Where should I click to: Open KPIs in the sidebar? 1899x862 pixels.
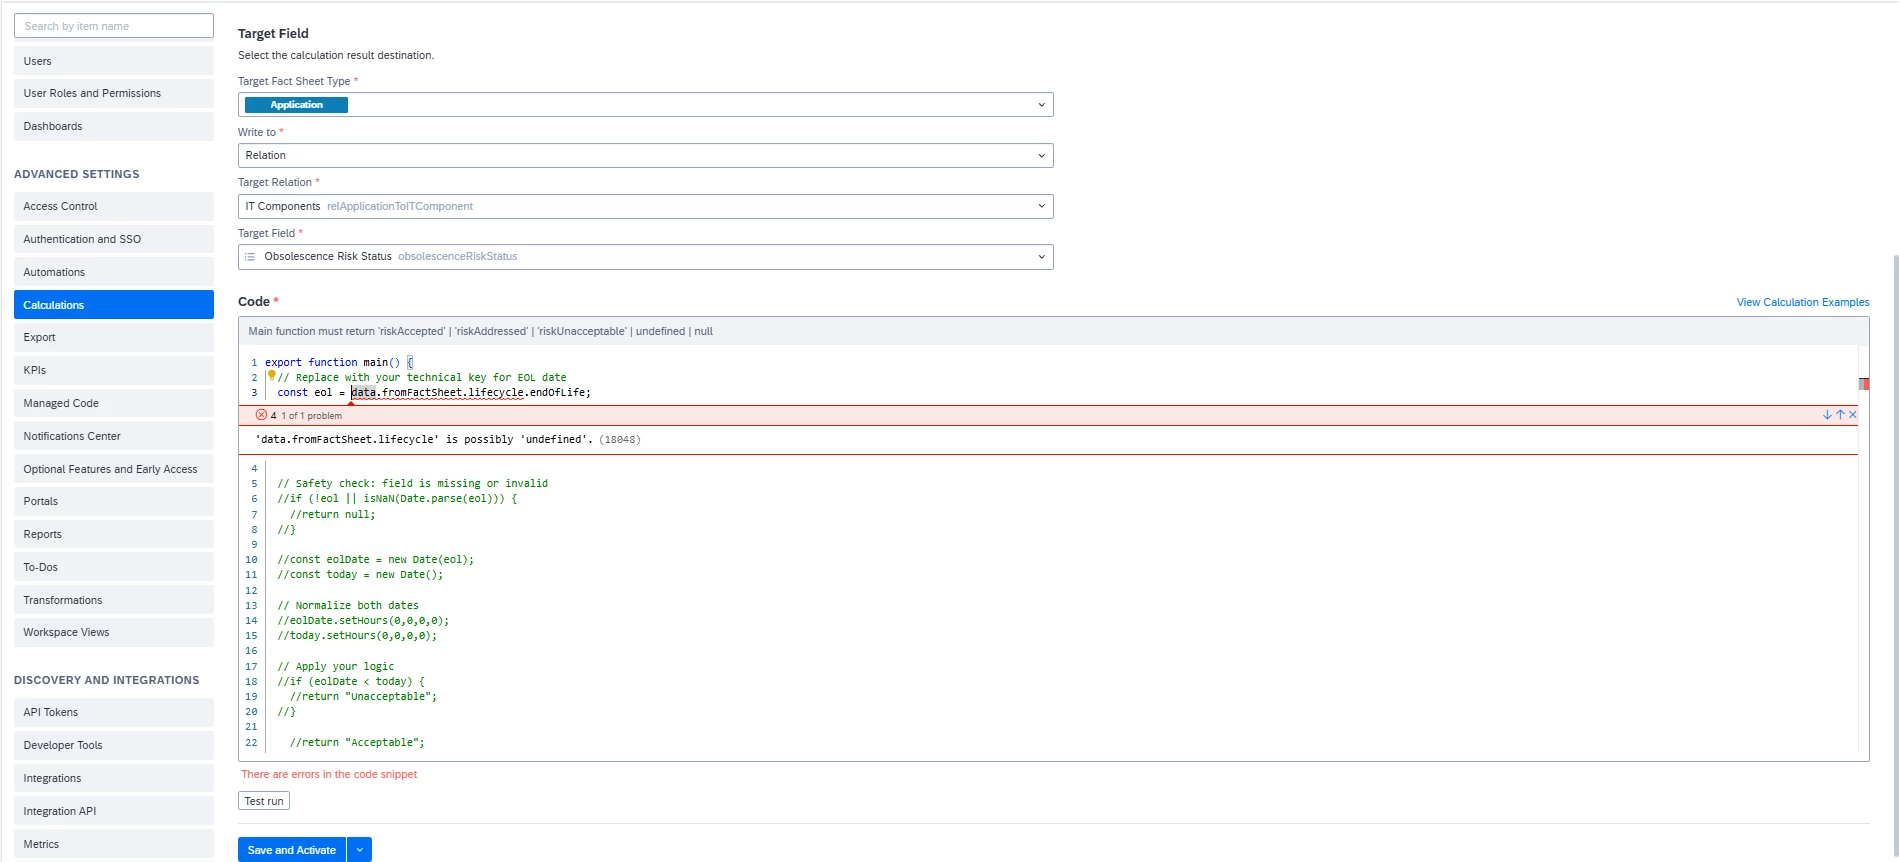114,371
